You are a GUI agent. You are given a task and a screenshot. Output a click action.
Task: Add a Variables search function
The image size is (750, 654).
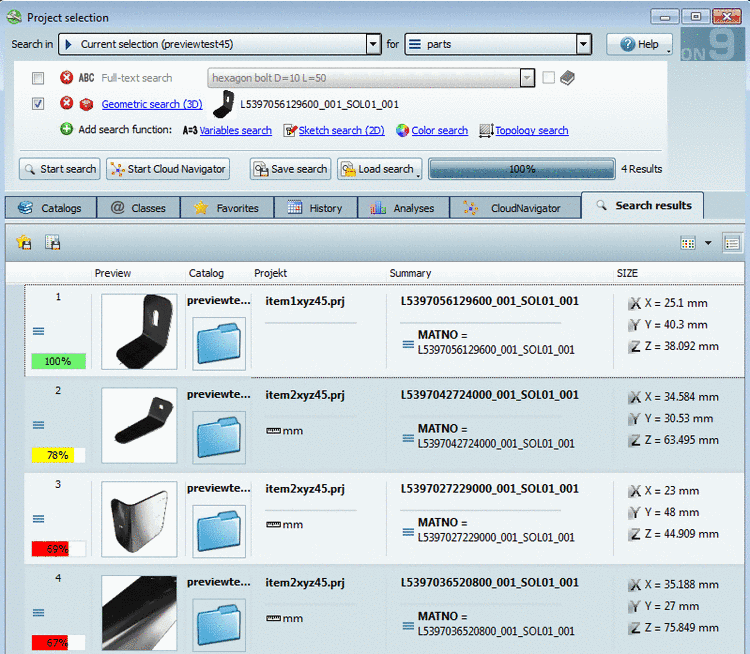click(x=235, y=130)
